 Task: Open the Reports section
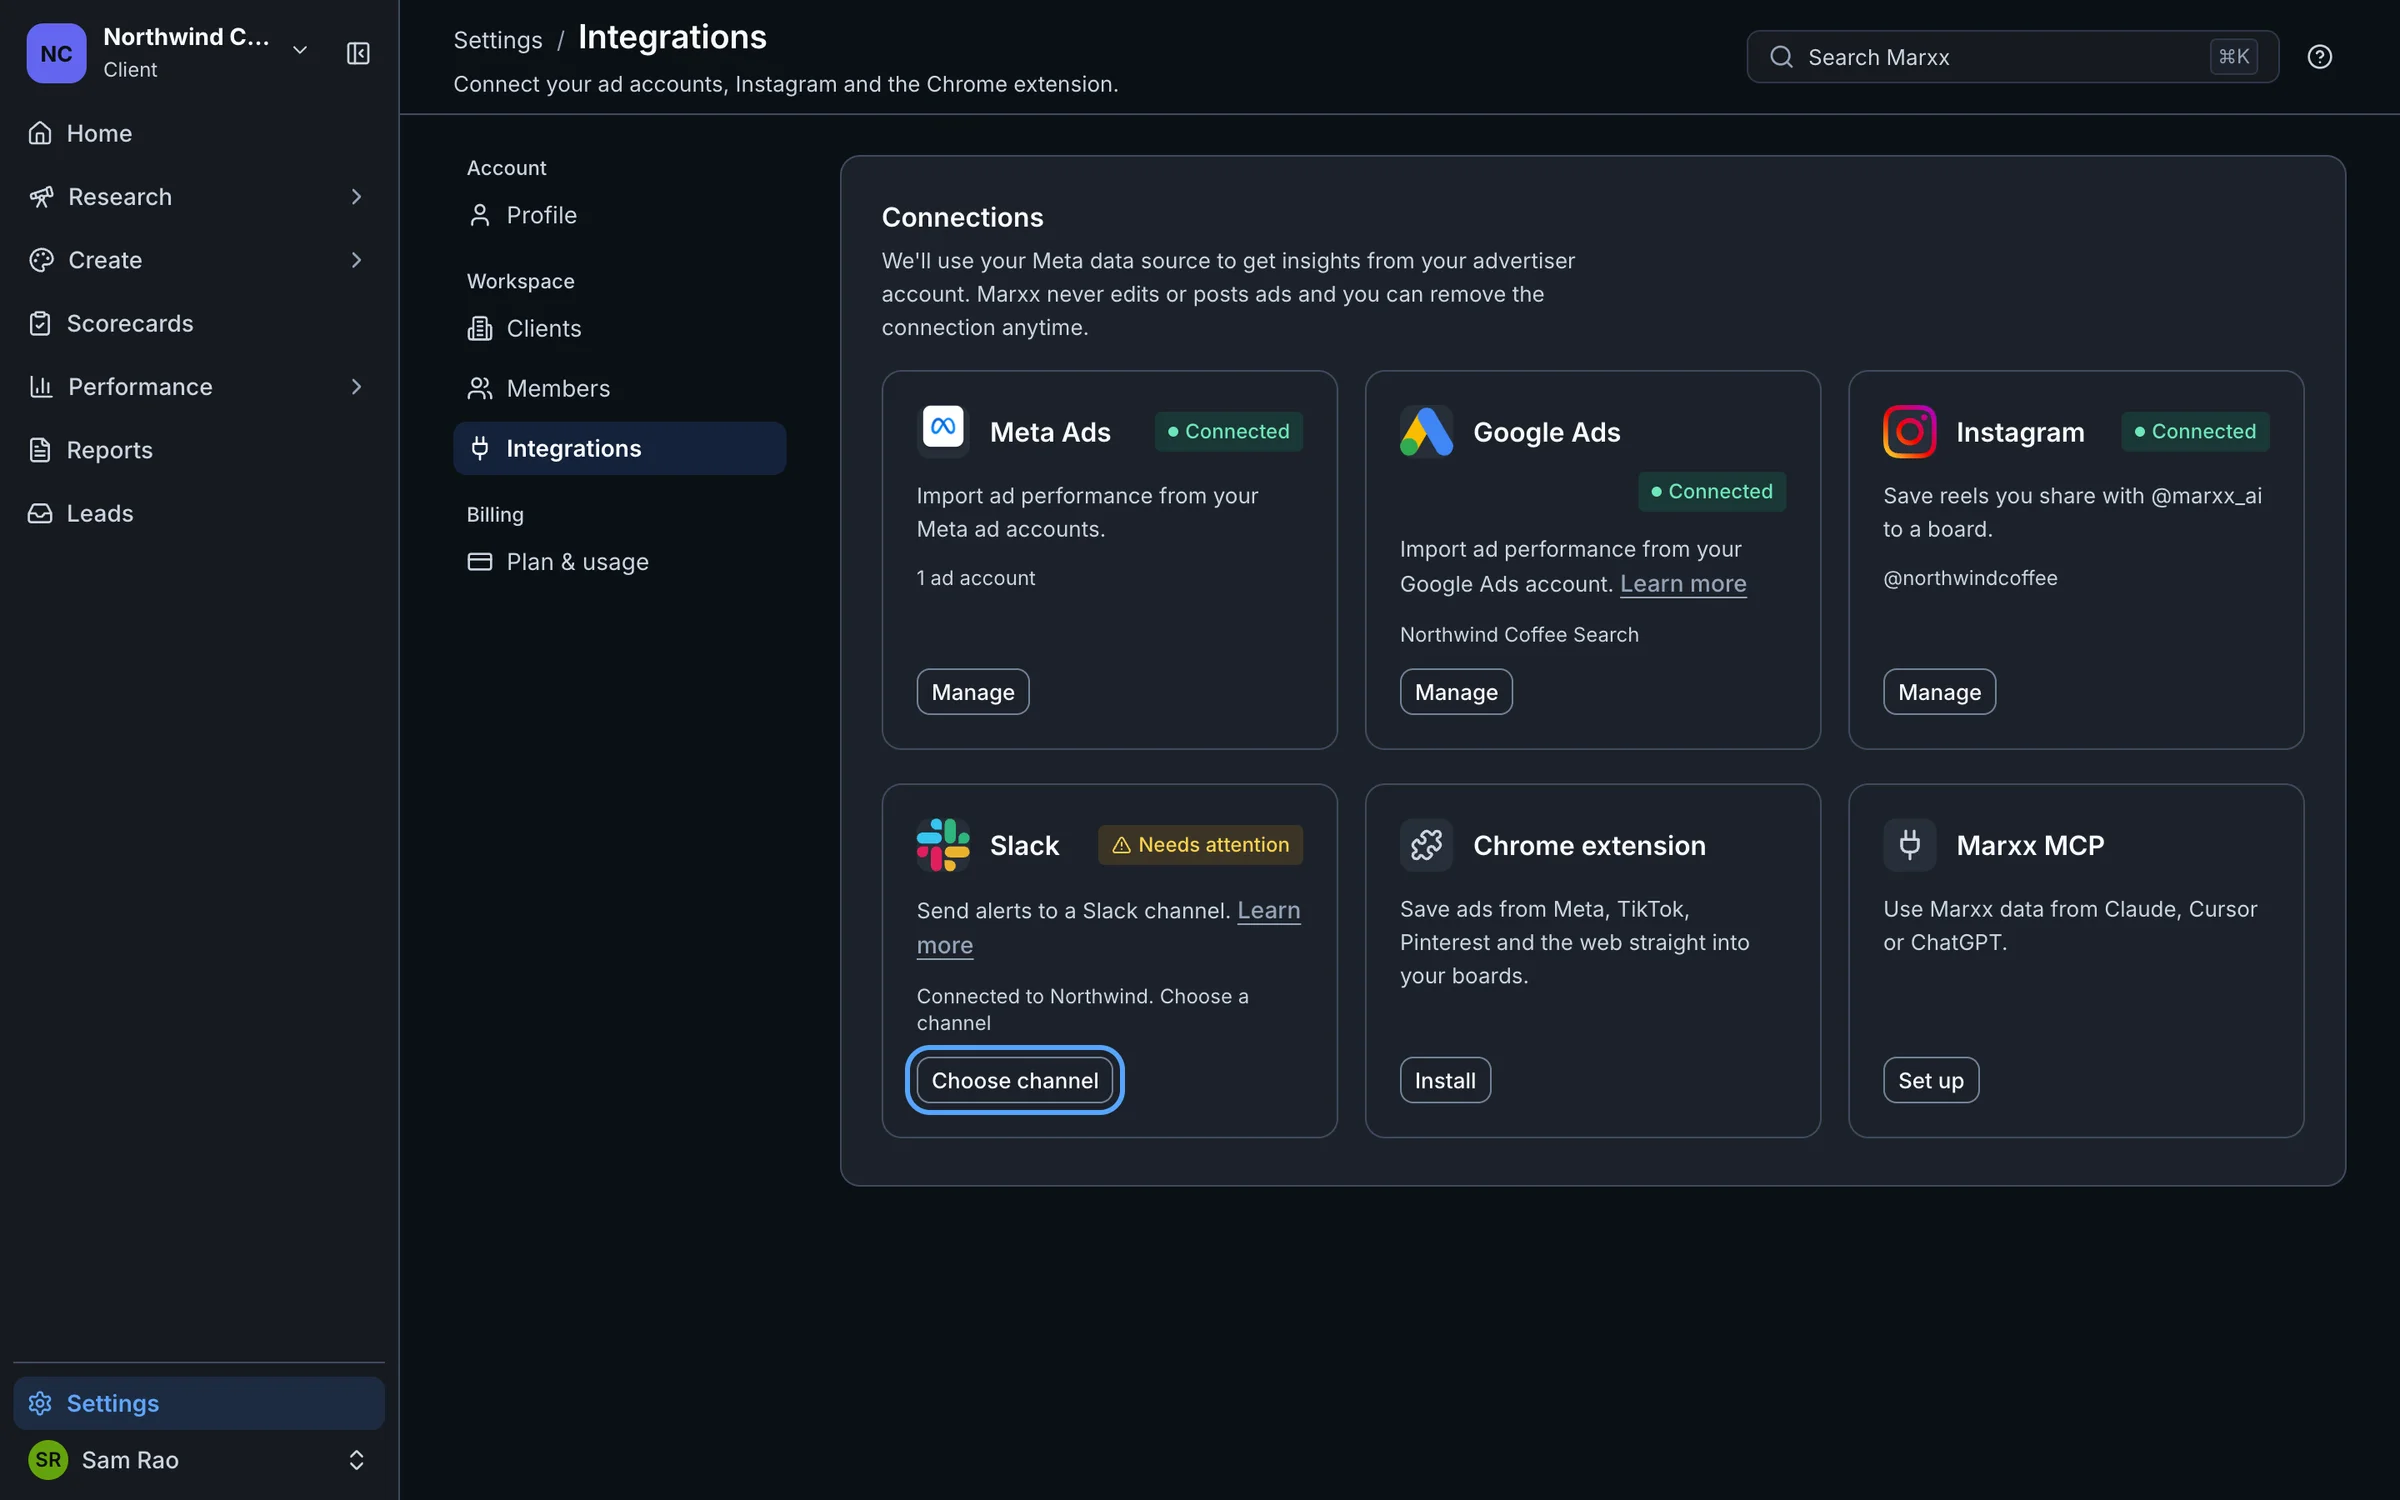[199, 450]
